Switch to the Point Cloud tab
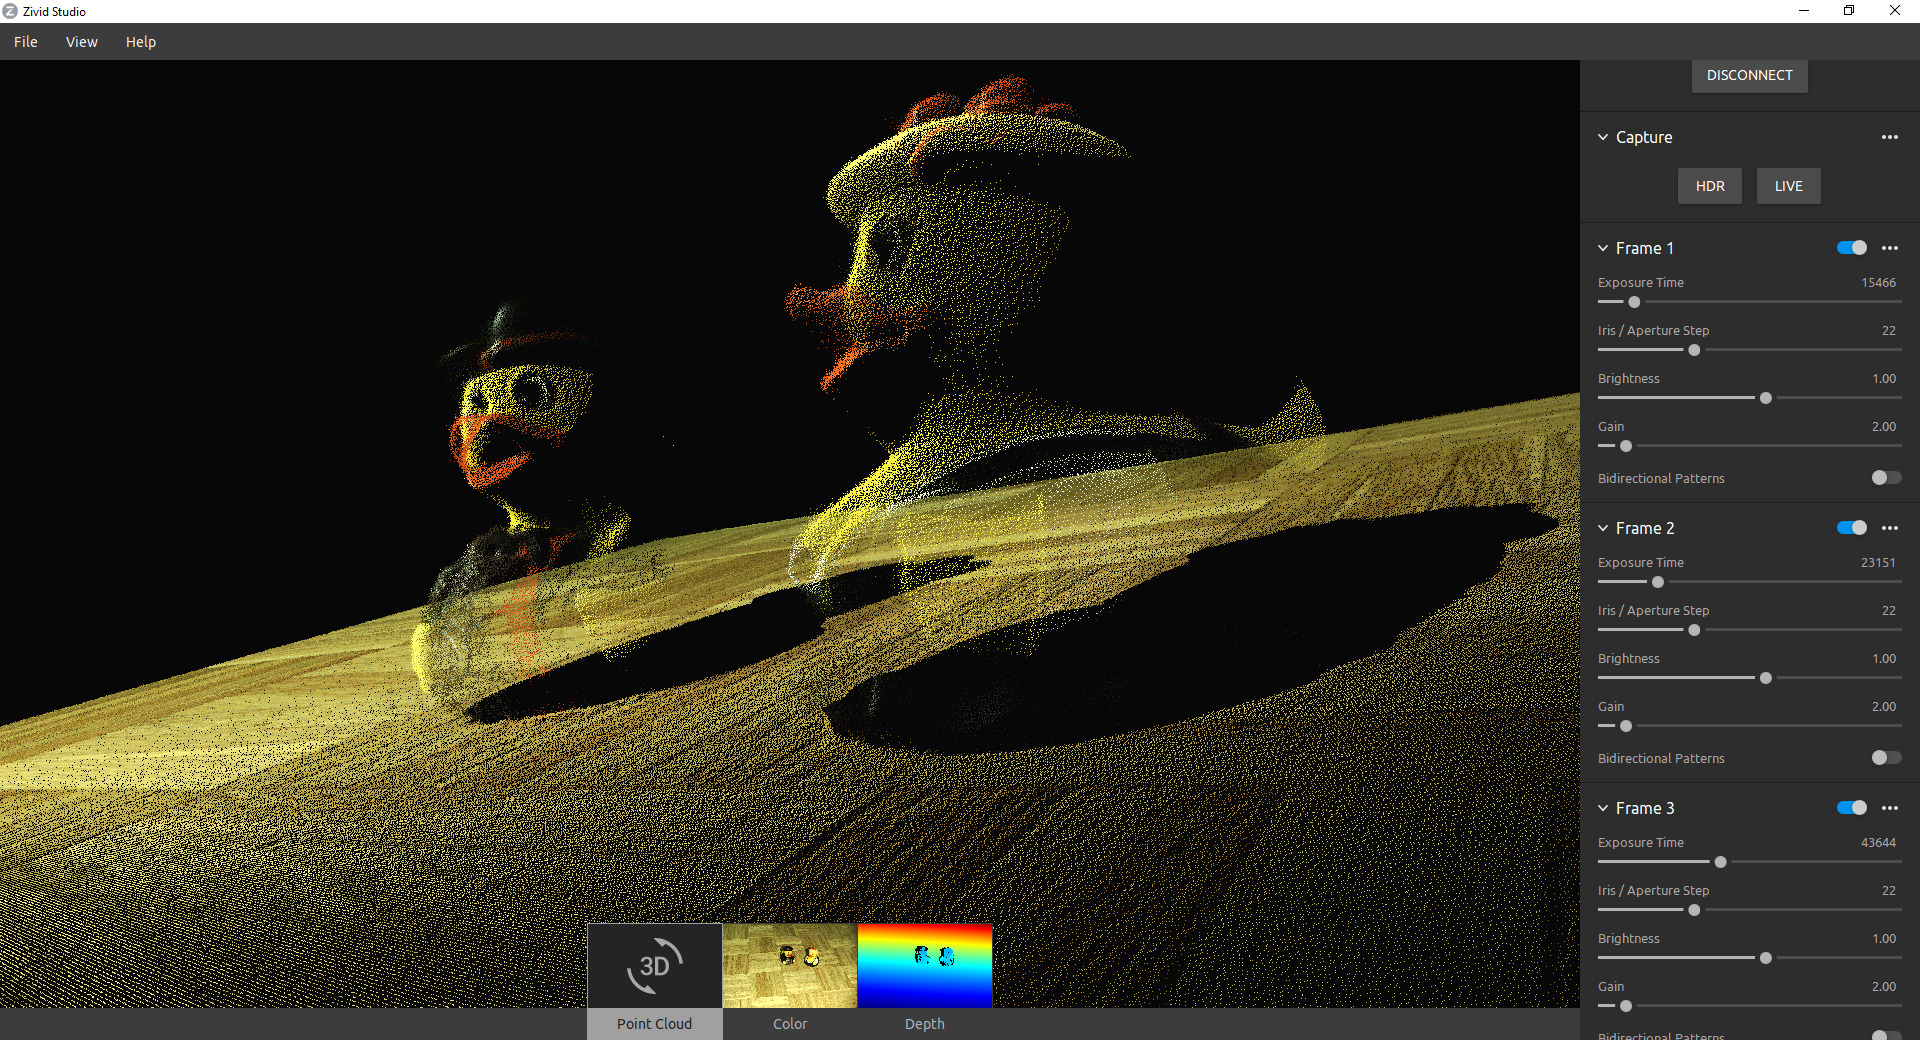Viewport: 1920px width, 1040px height. pos(654,1024)
